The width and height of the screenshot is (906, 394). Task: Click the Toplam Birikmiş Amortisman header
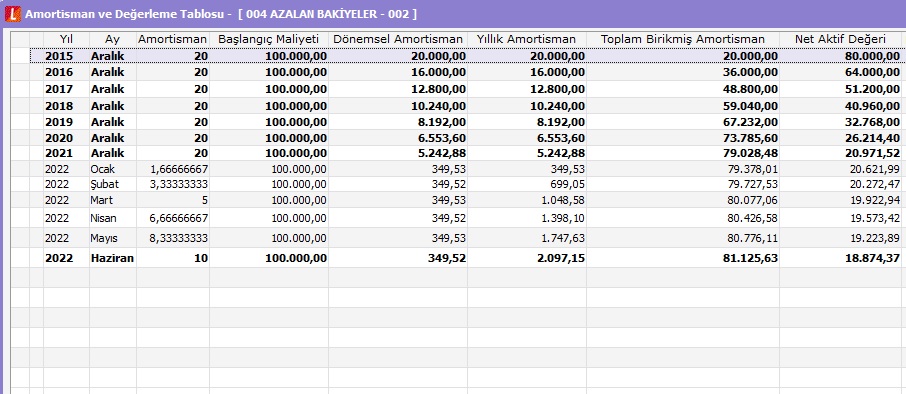(x=682, y=39)
